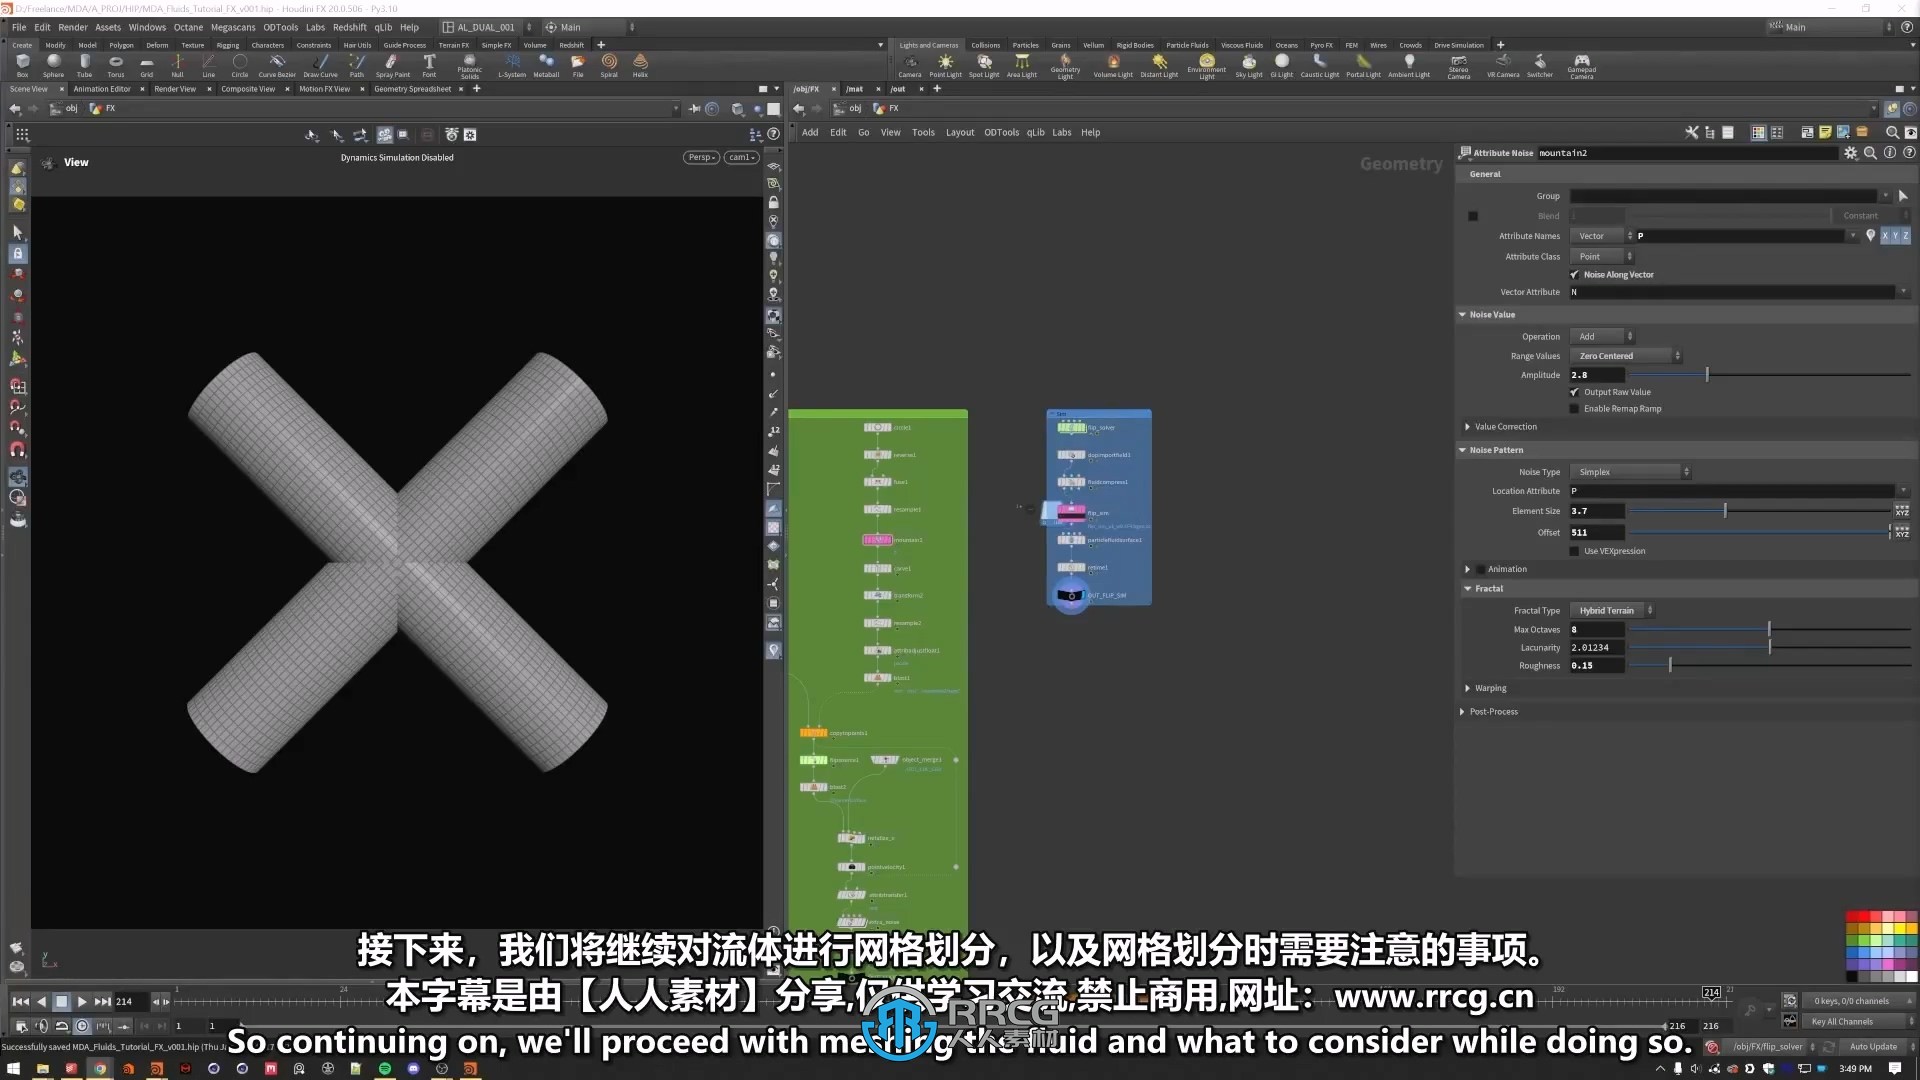This screenshot has width=1920, height=1080.
Task: Open network editor Layout menu
Action: pos(960,133)
